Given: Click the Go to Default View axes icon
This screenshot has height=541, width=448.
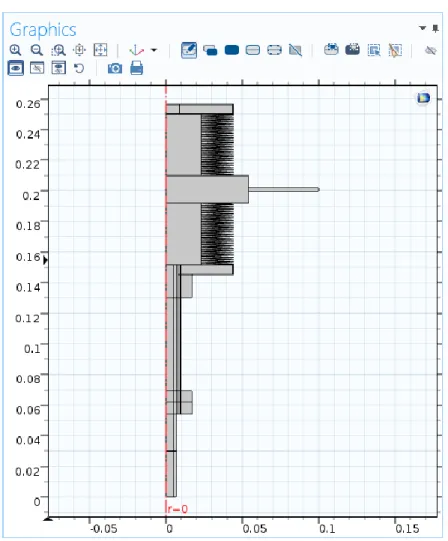Looking at the screenshot, I should (x=137, y=50).
